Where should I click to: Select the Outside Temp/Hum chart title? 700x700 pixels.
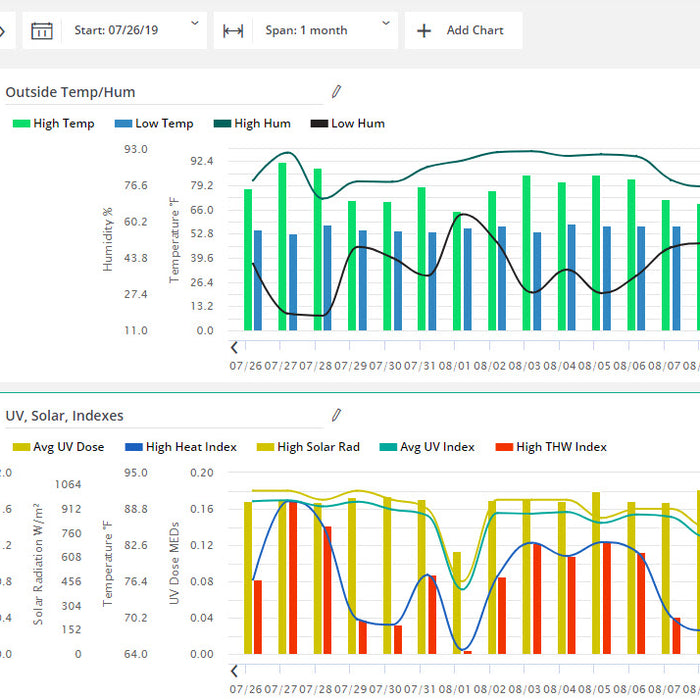tap(70, 92)
